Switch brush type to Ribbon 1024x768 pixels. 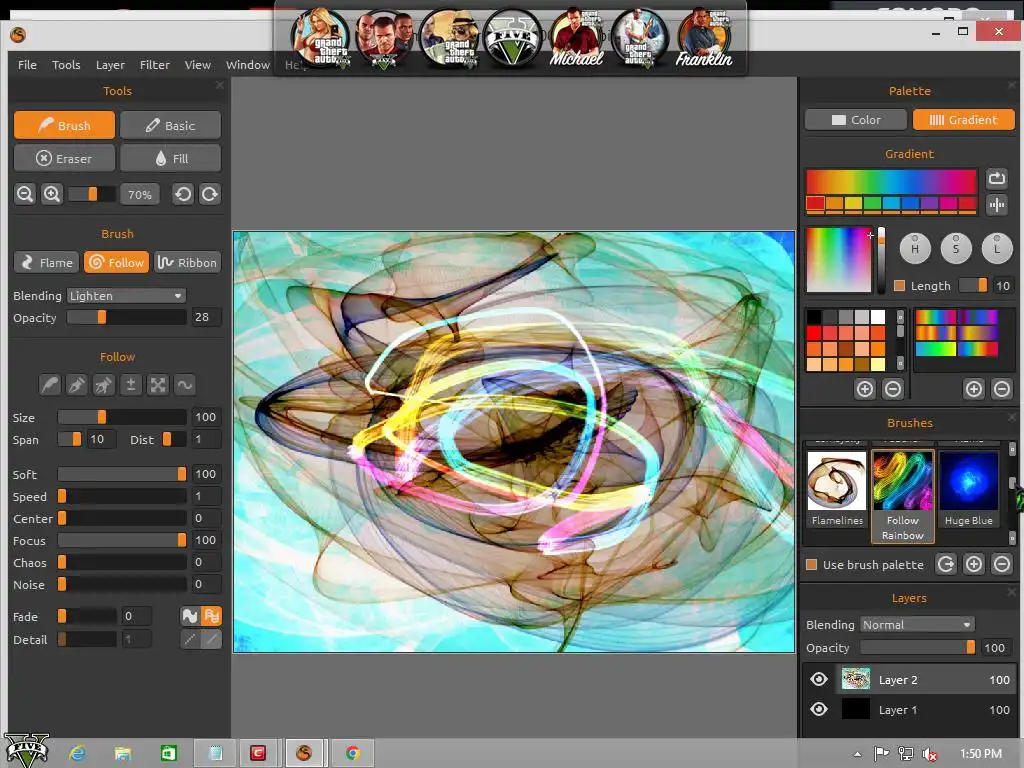click(187, 263)
